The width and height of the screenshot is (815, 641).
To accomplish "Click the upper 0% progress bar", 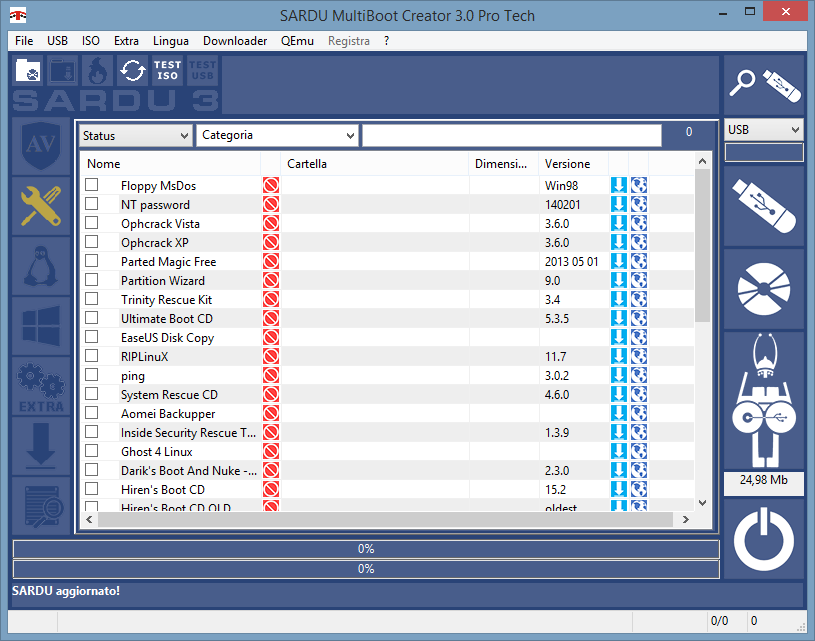I will (366, 549).
